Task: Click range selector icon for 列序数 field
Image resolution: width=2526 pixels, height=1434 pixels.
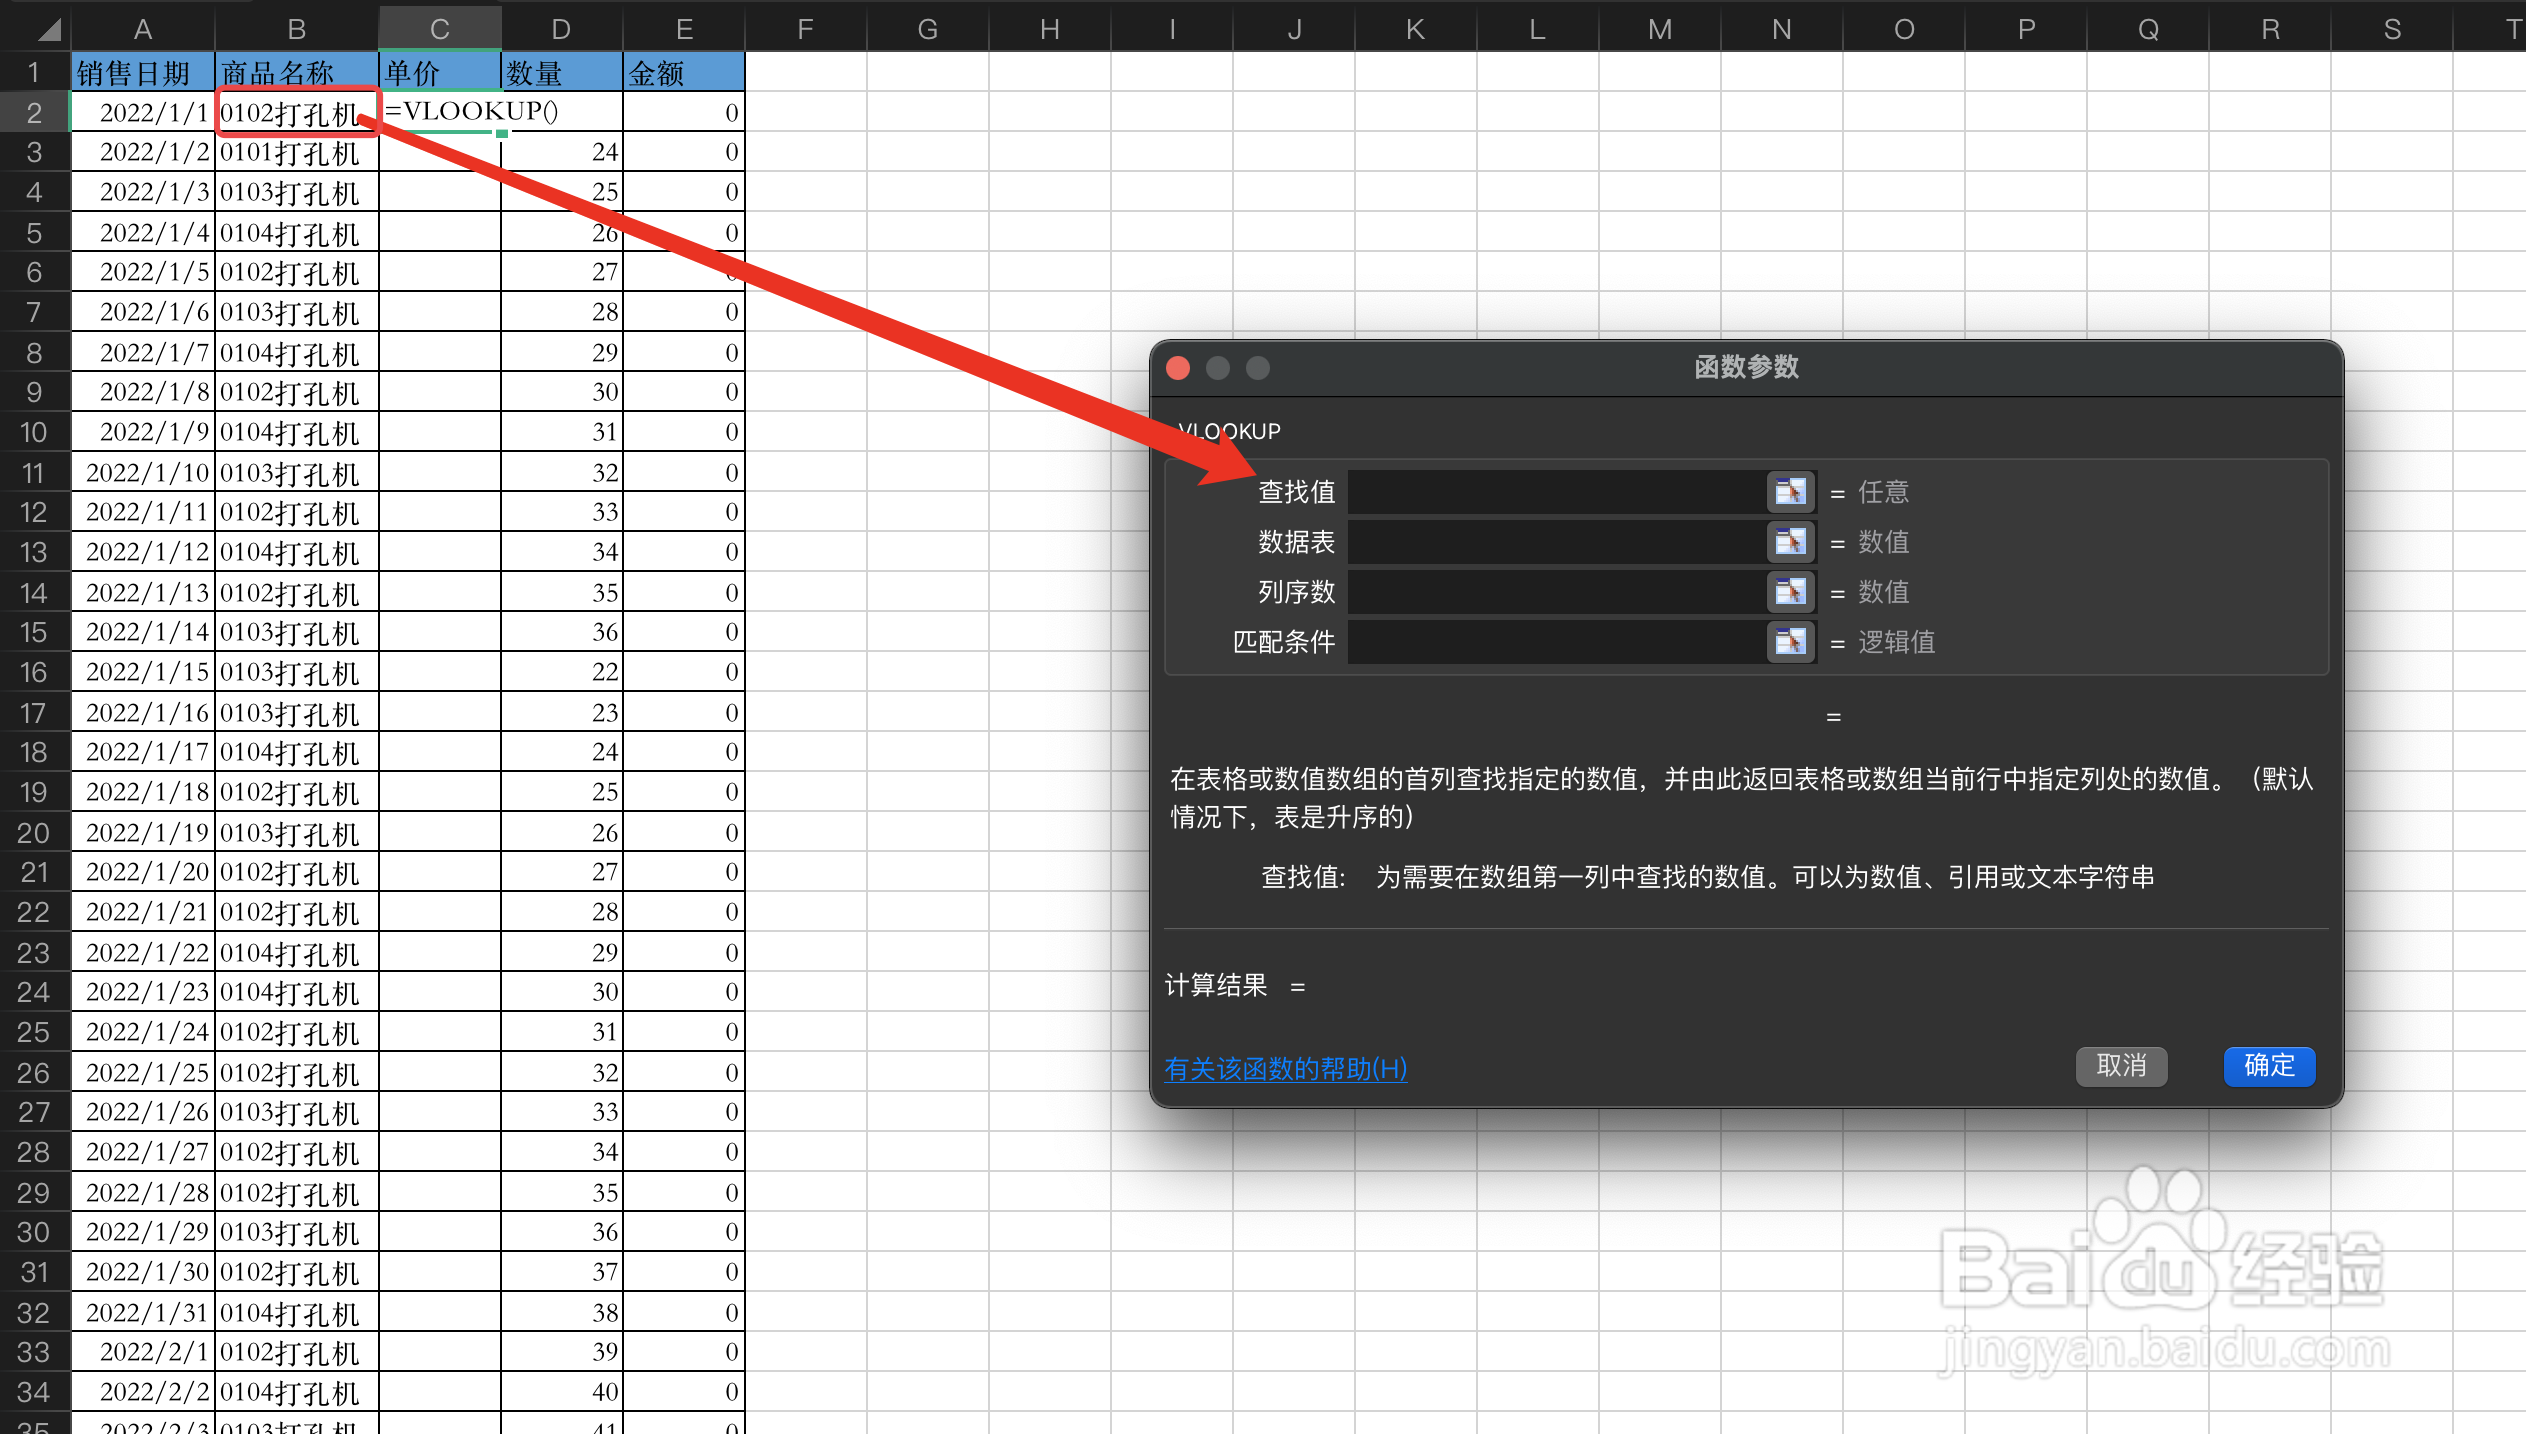Action: pos(1790,592)
